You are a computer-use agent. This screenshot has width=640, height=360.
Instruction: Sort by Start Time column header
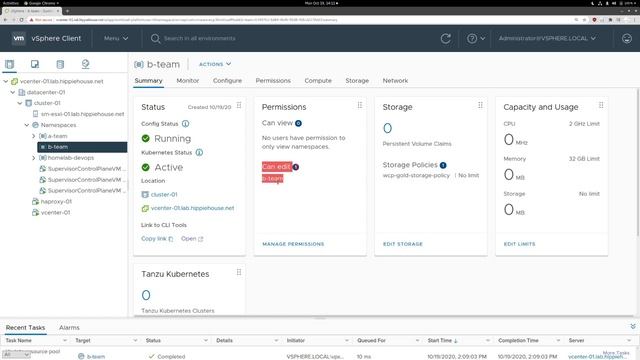(x=442, y=340)
